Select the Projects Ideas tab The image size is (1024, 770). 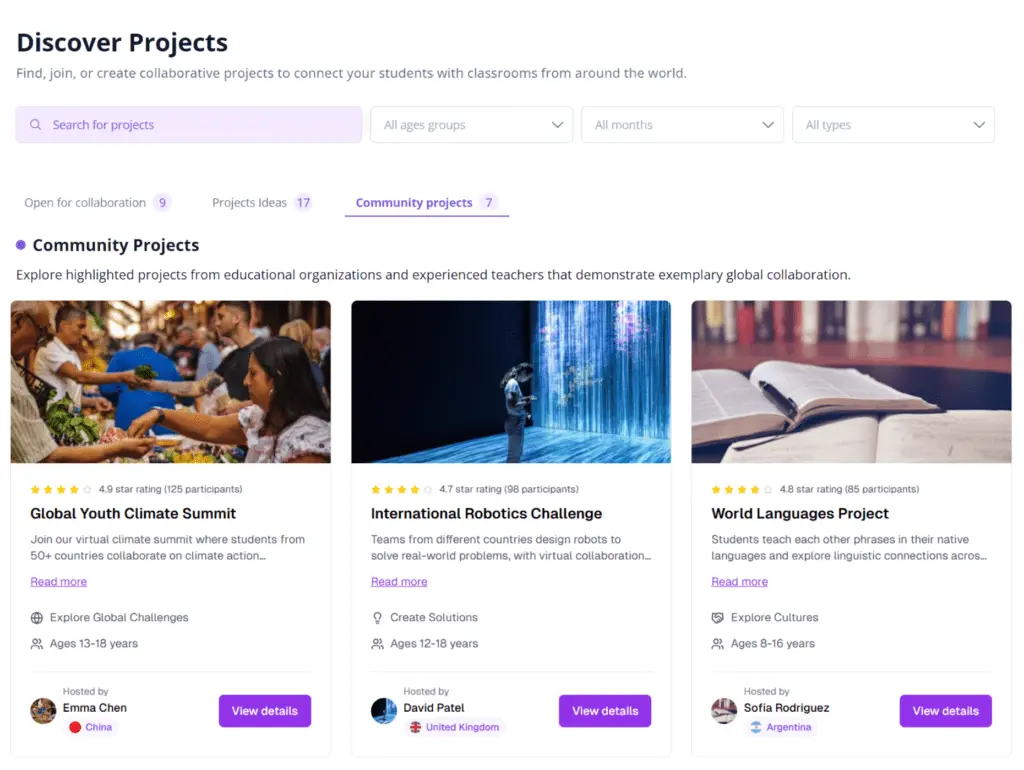coord(261,202)
